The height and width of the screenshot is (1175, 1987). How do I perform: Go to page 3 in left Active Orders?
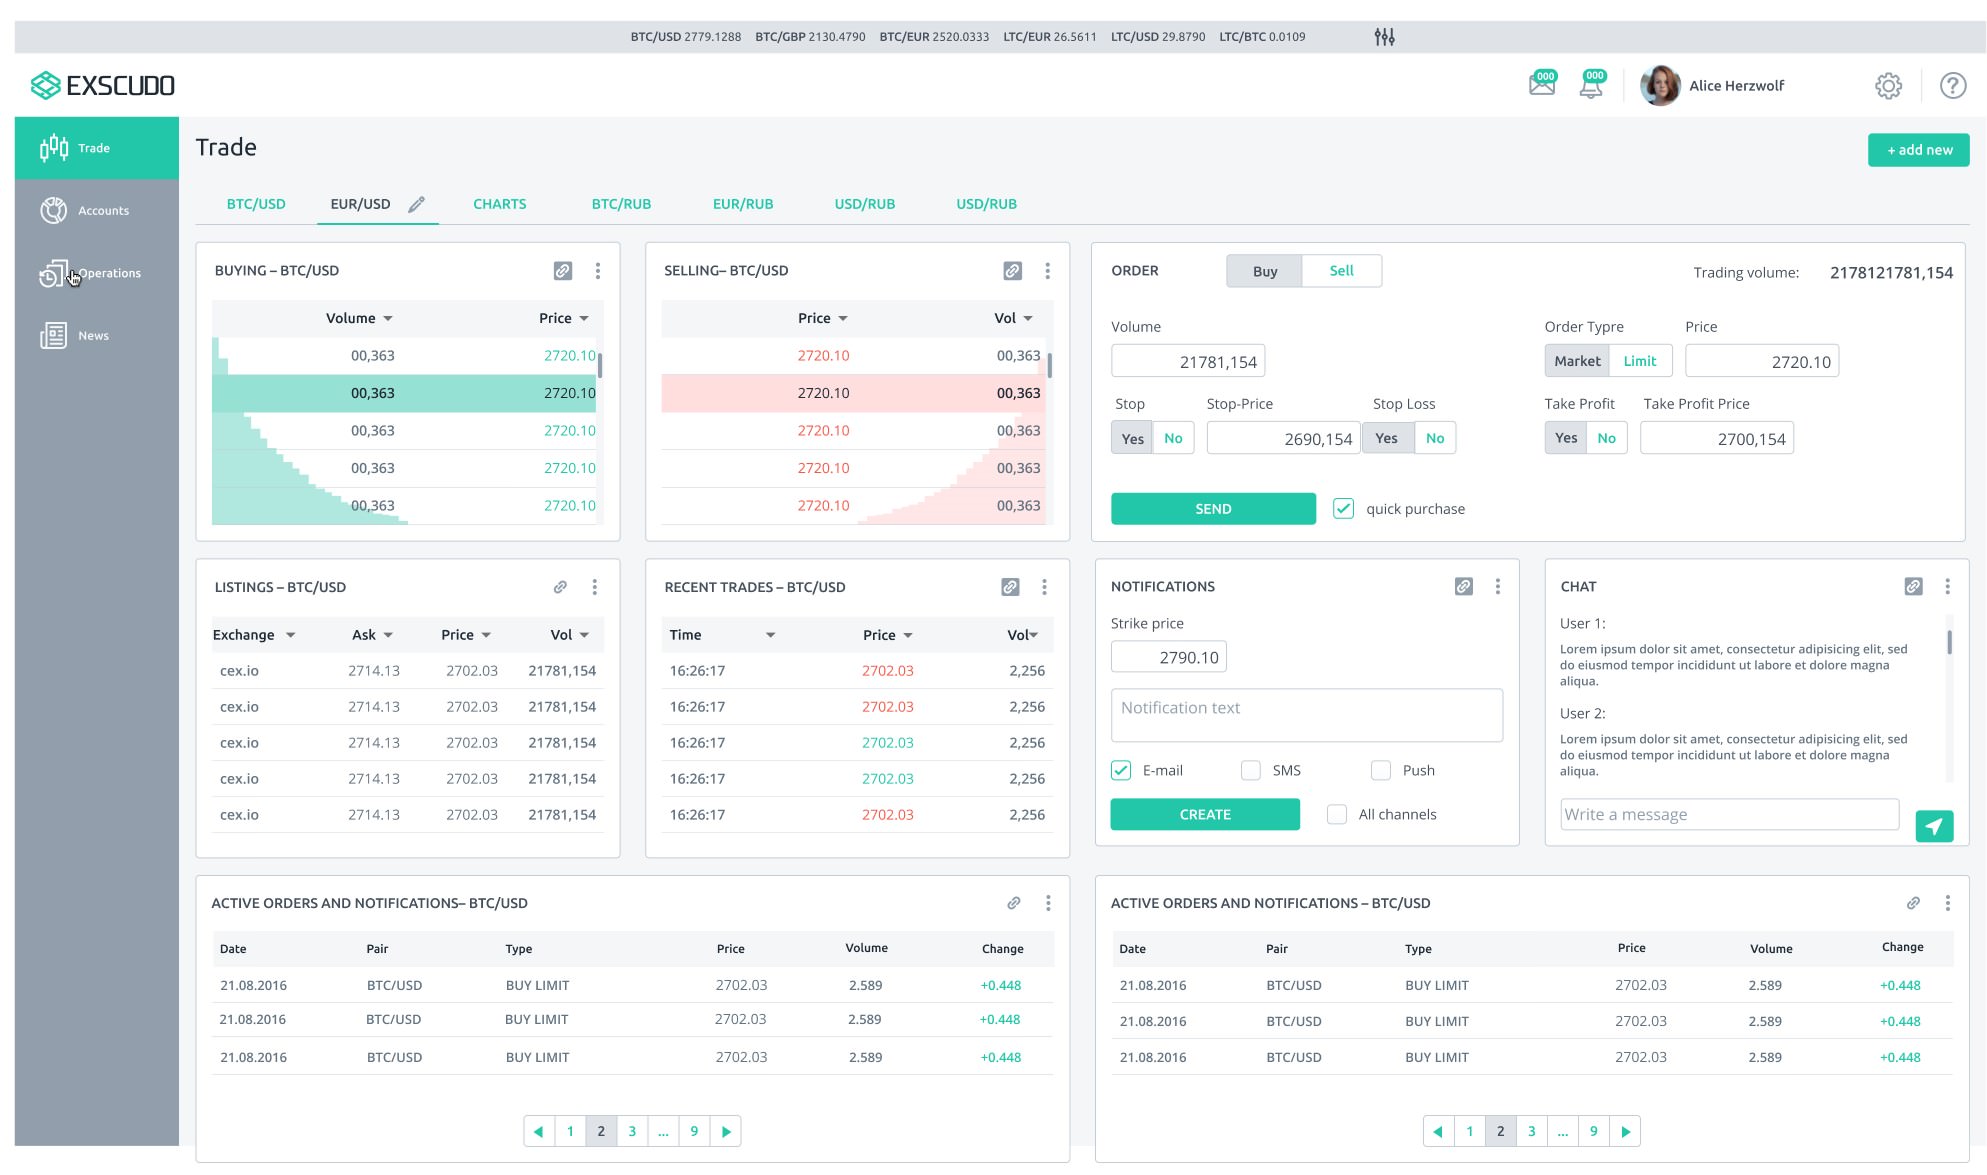click(632, 1131)
